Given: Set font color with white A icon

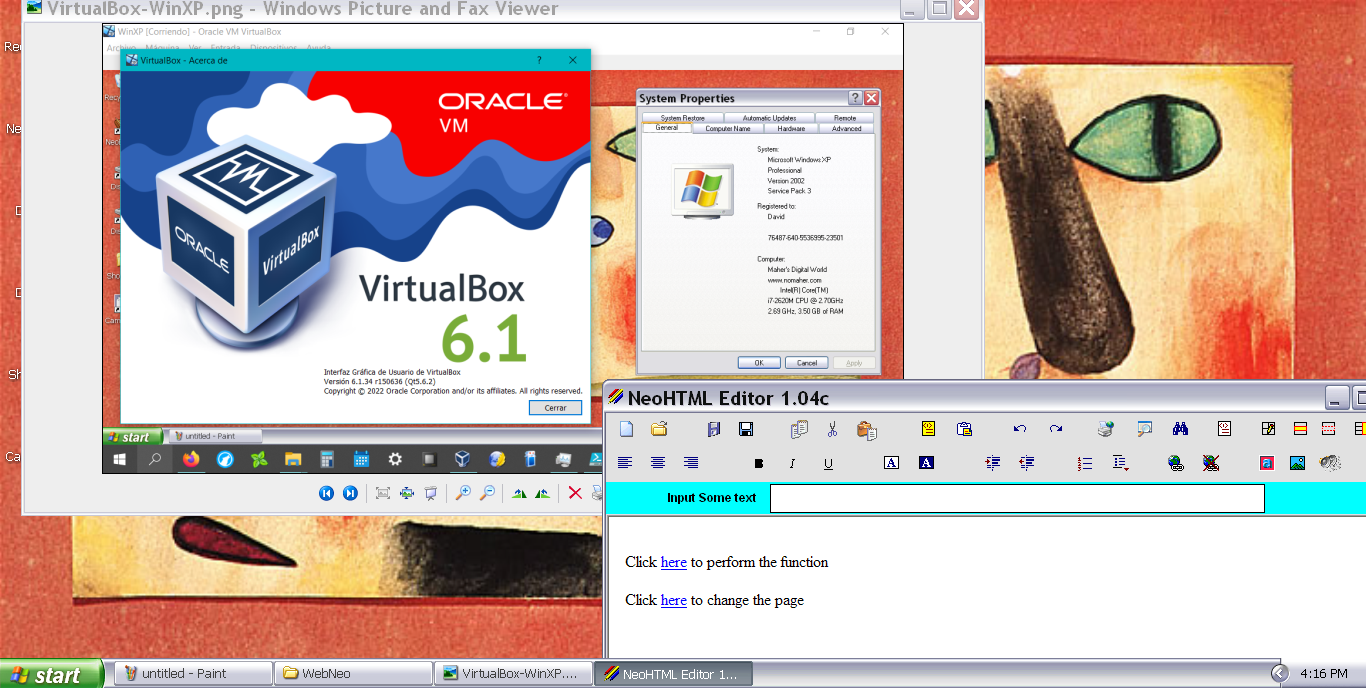Looking at the screenshot, I should [892, 463].
